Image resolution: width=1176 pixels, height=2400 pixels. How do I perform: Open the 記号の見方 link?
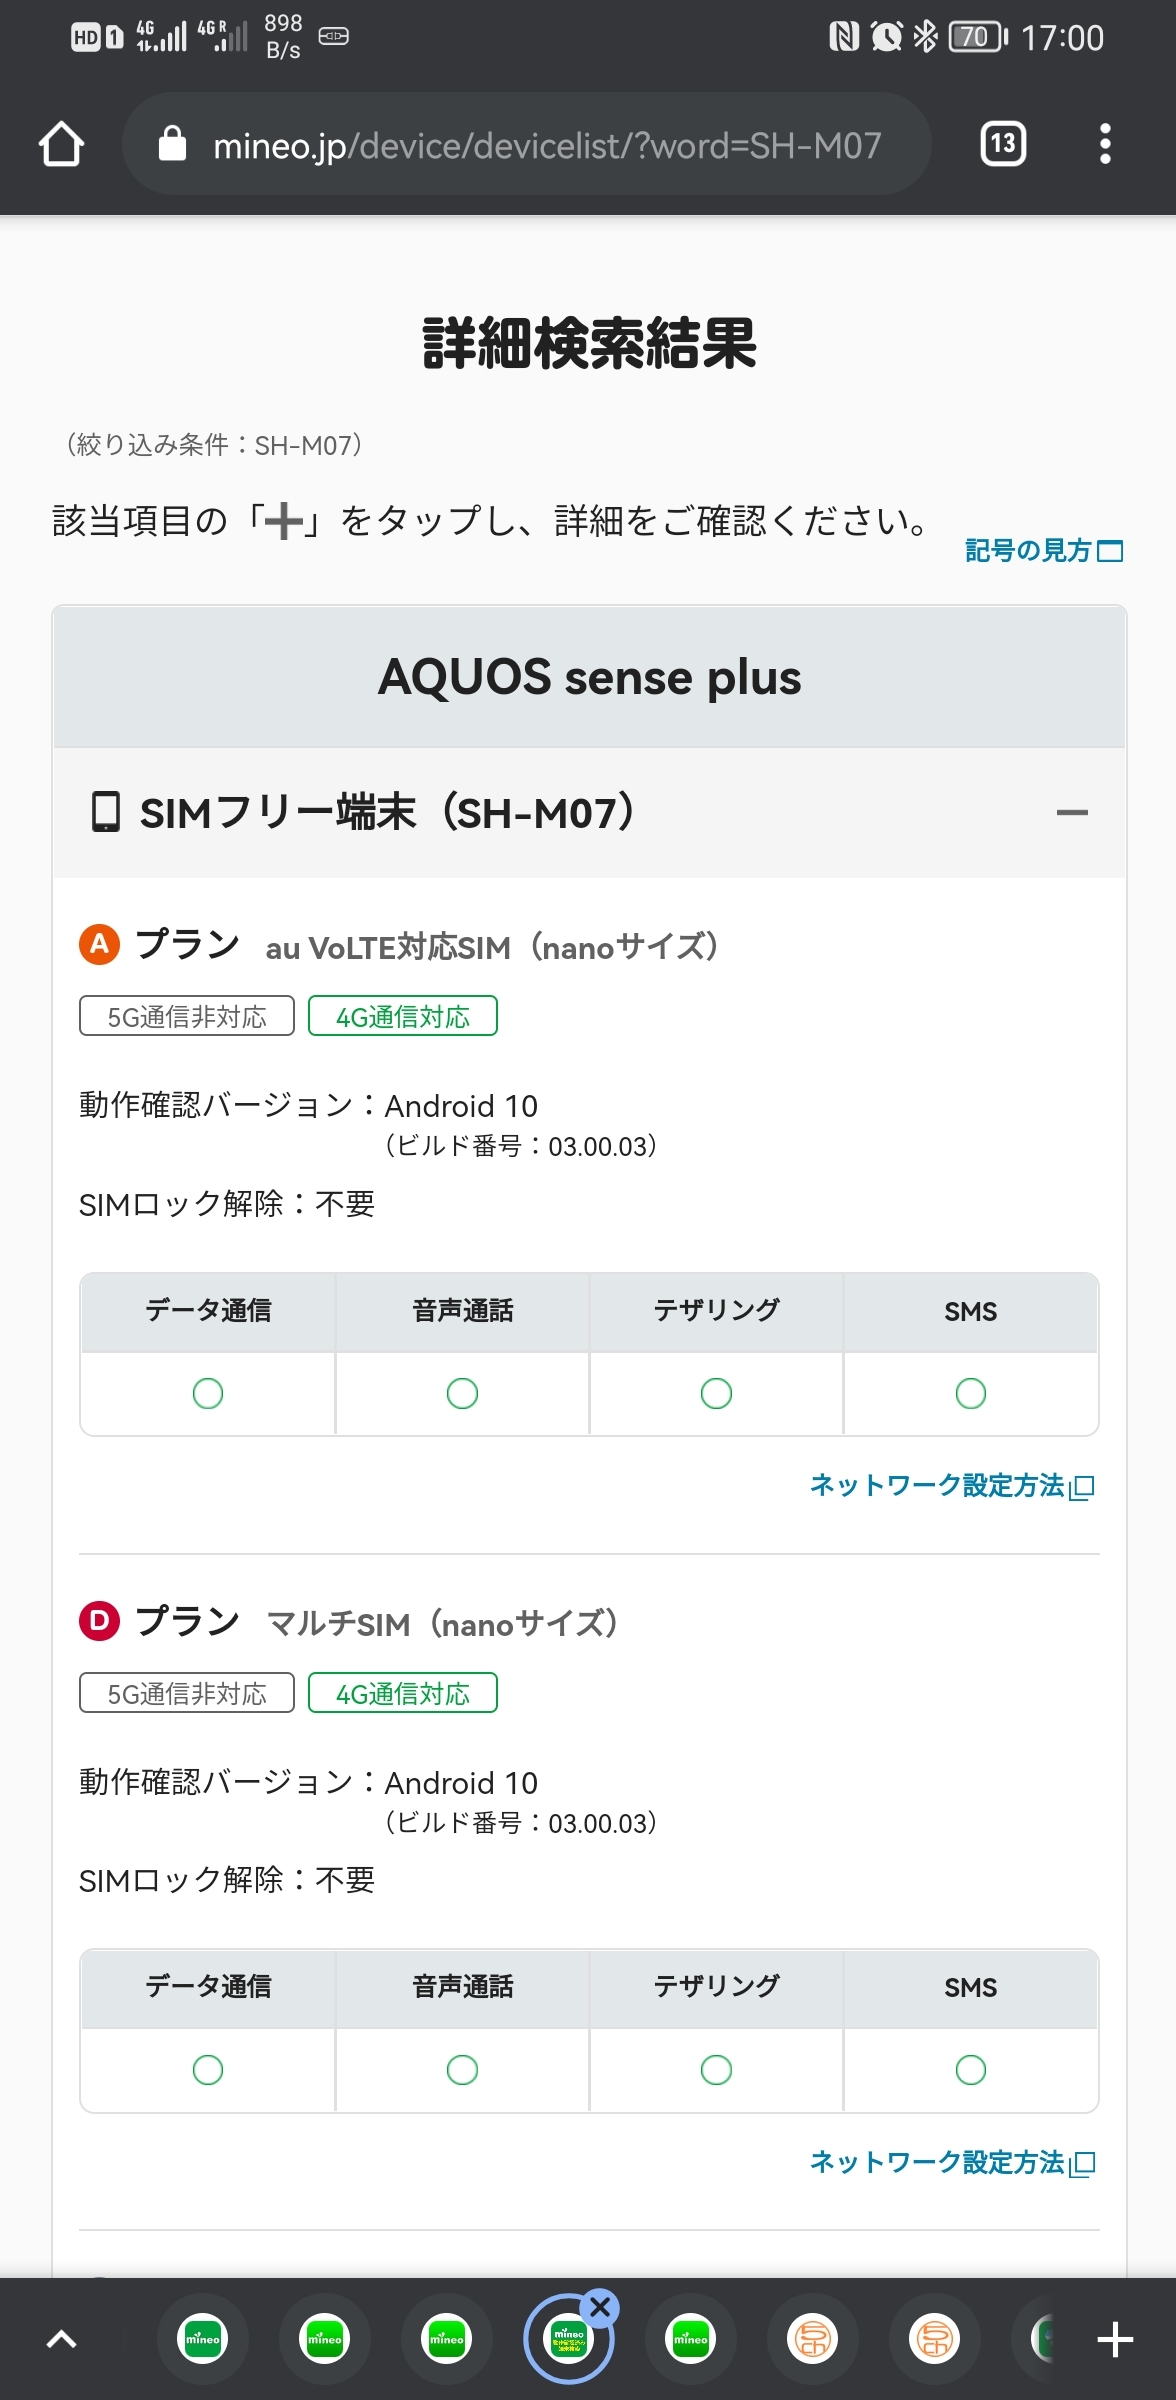click(1043, 551)
